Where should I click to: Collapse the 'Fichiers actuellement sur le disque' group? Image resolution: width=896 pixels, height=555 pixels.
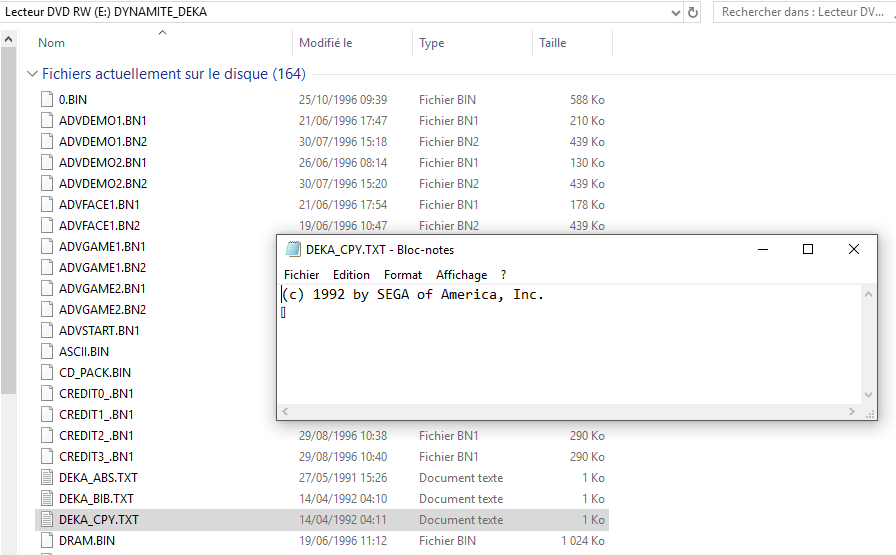32,74
